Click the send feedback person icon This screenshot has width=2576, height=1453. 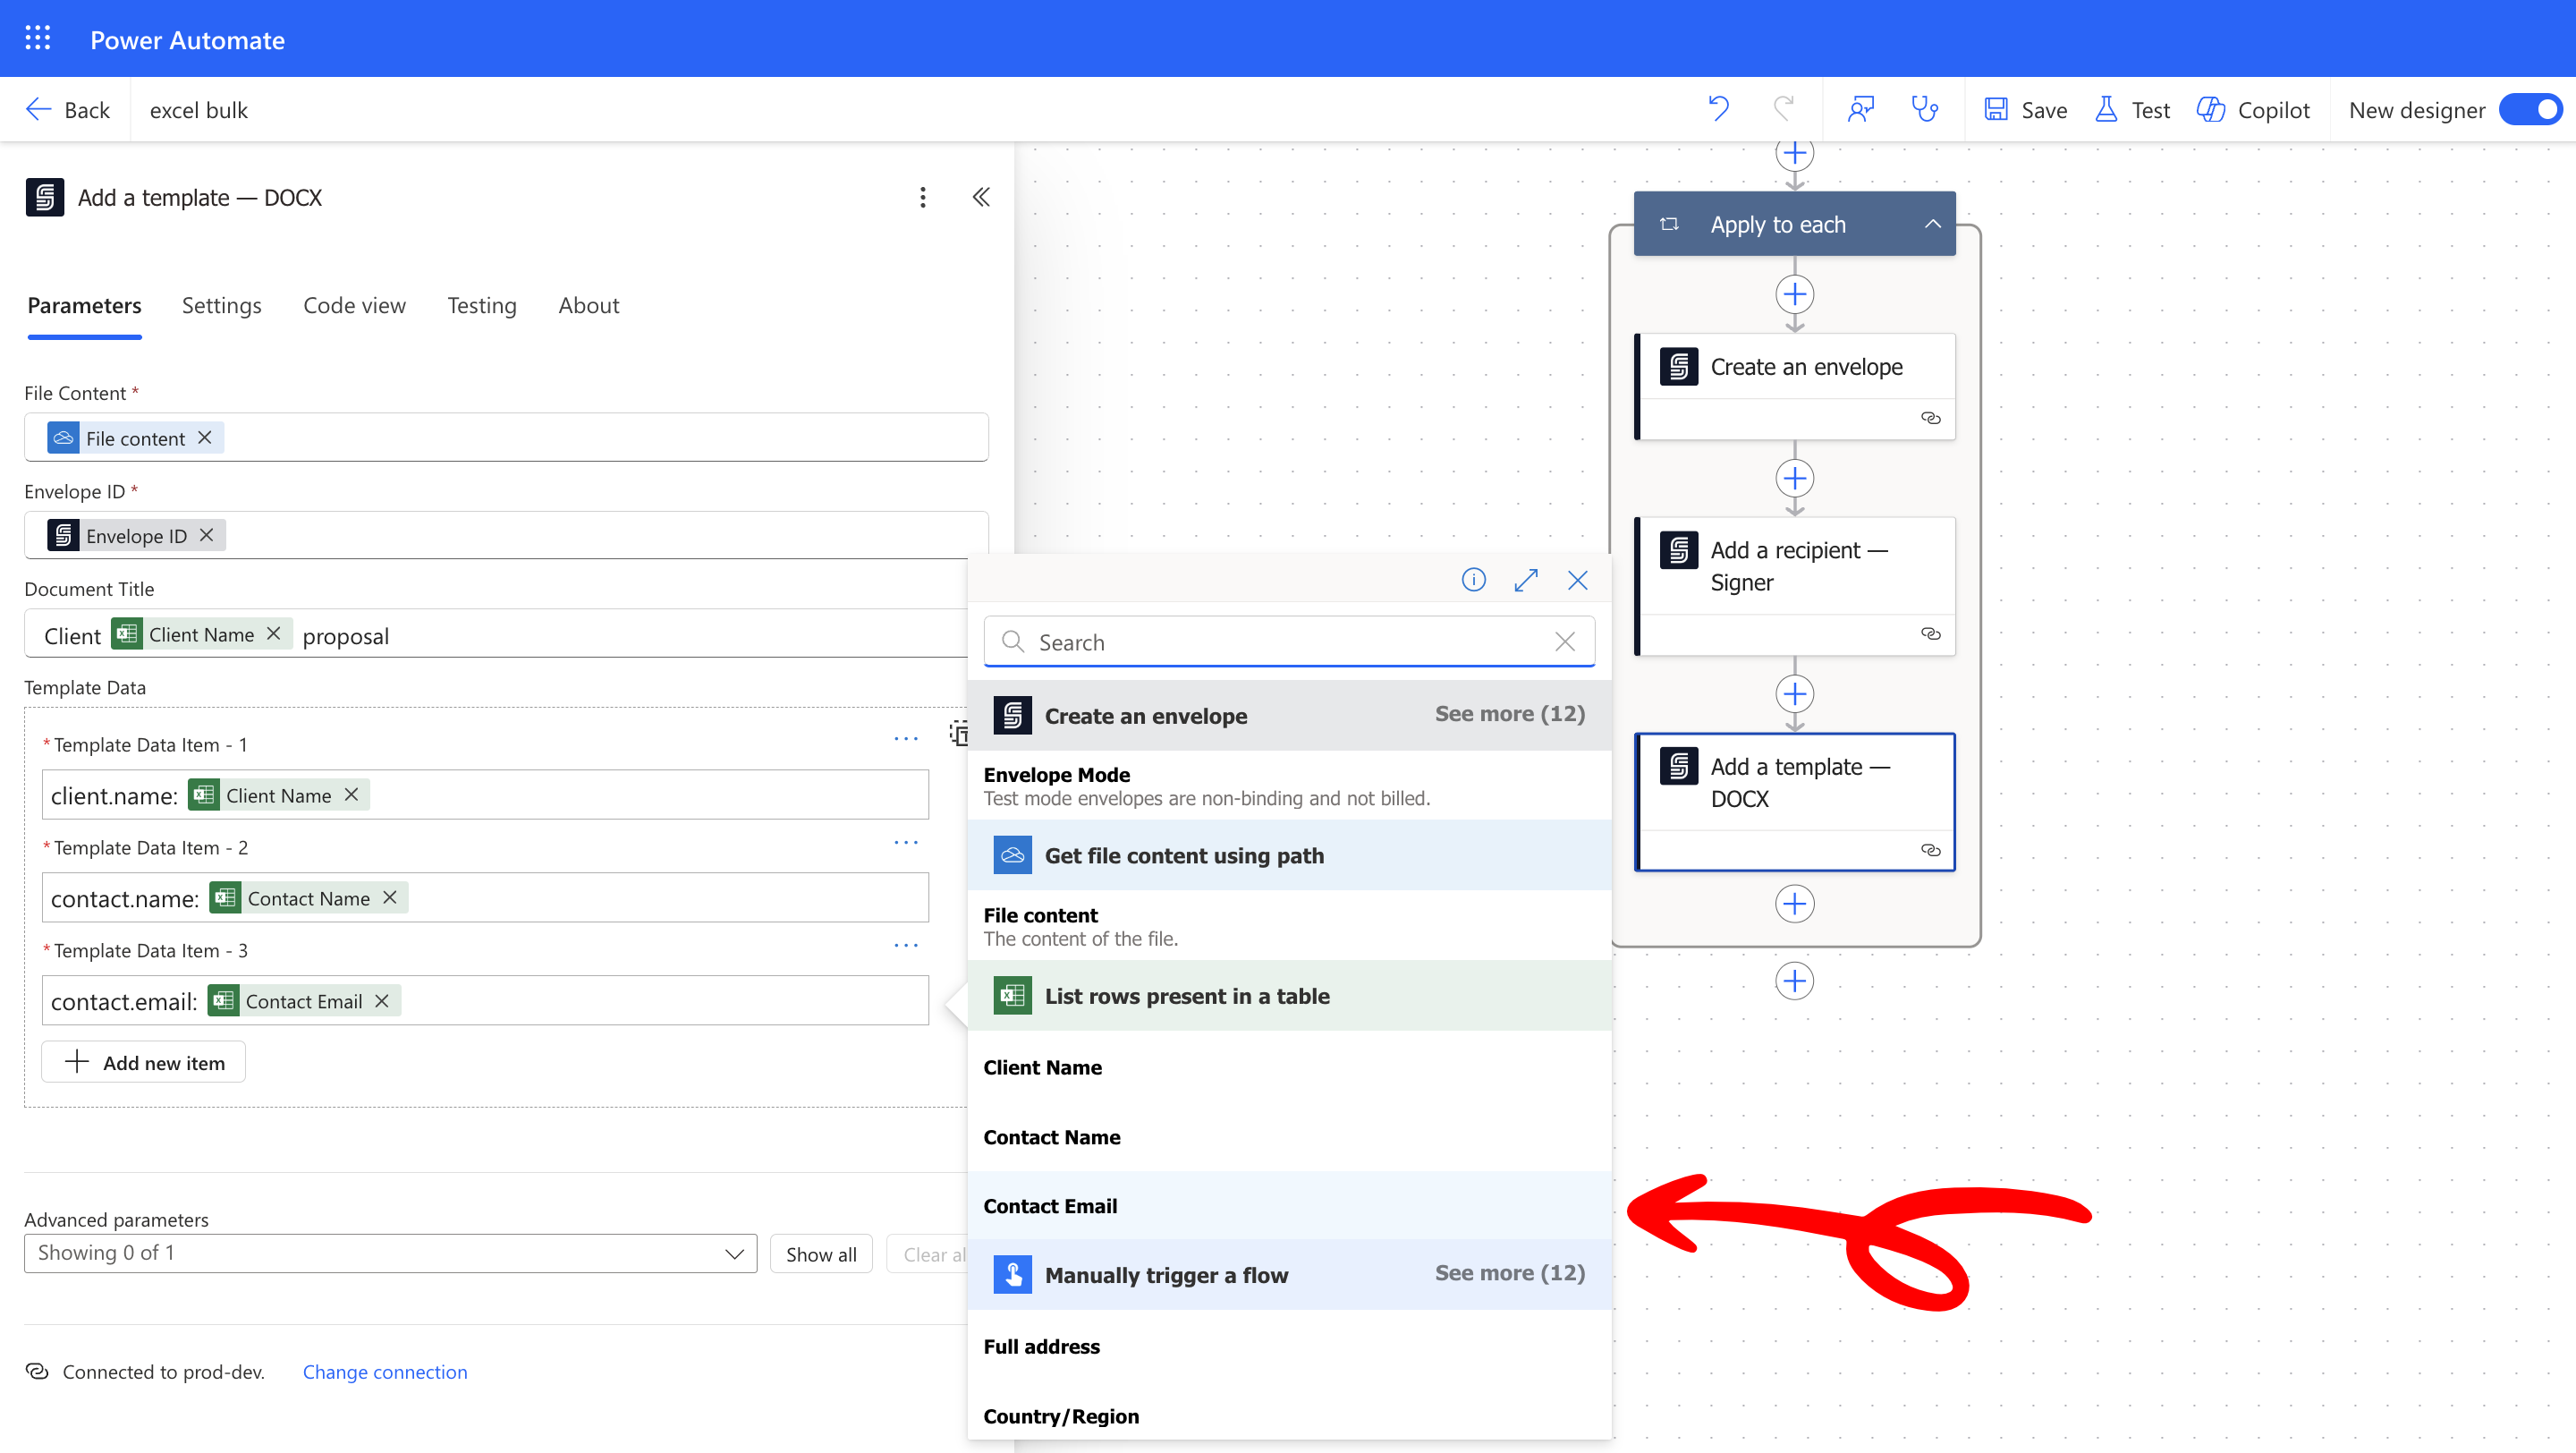[x=1860, y=109]
